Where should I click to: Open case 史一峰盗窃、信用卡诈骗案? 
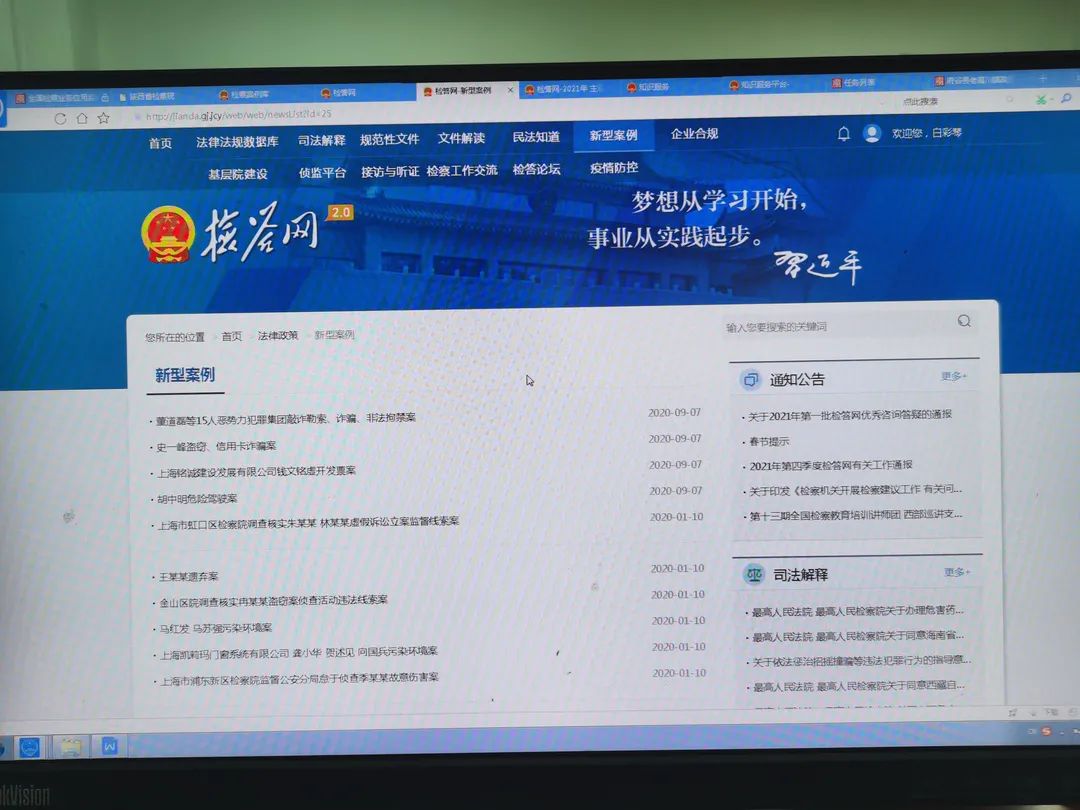(216, 446)
